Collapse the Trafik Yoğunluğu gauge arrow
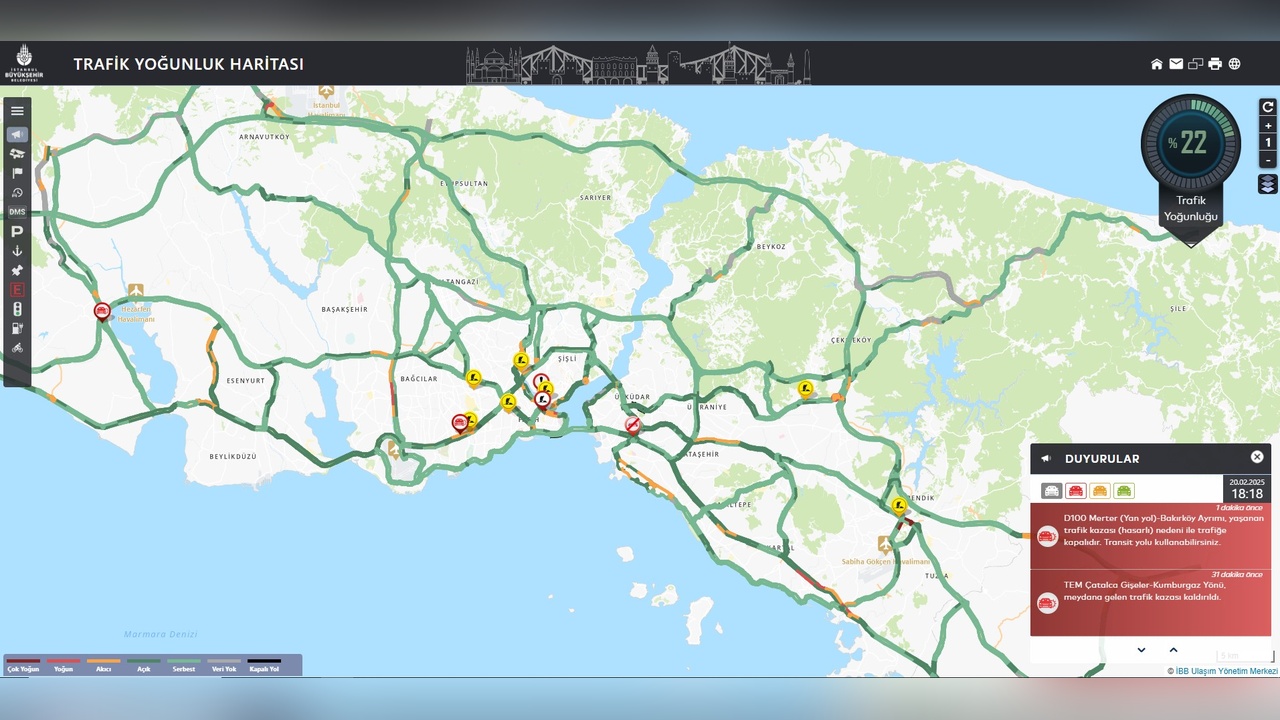This screenshot has height=720, width=1280. pos(1190,243)
